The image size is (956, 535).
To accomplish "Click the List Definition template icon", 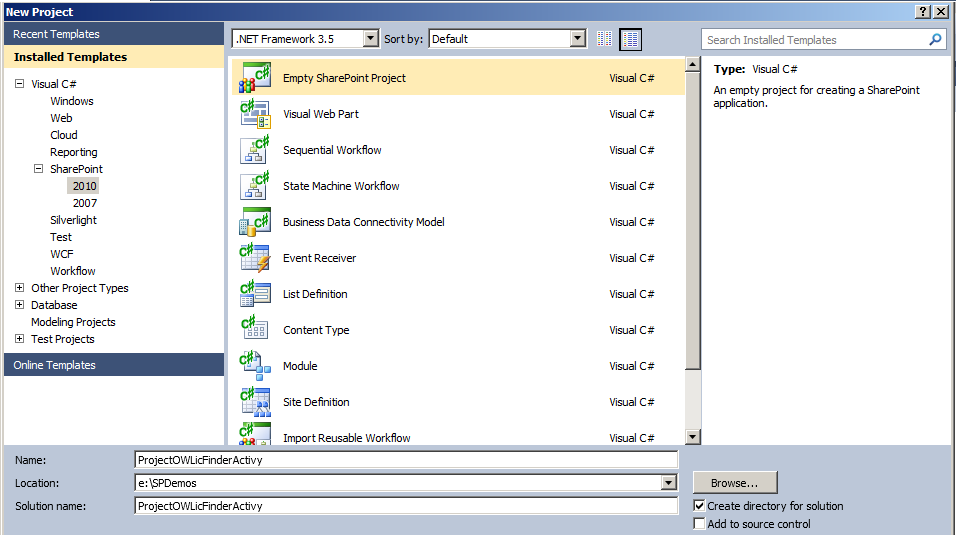I will click(255, 293).
